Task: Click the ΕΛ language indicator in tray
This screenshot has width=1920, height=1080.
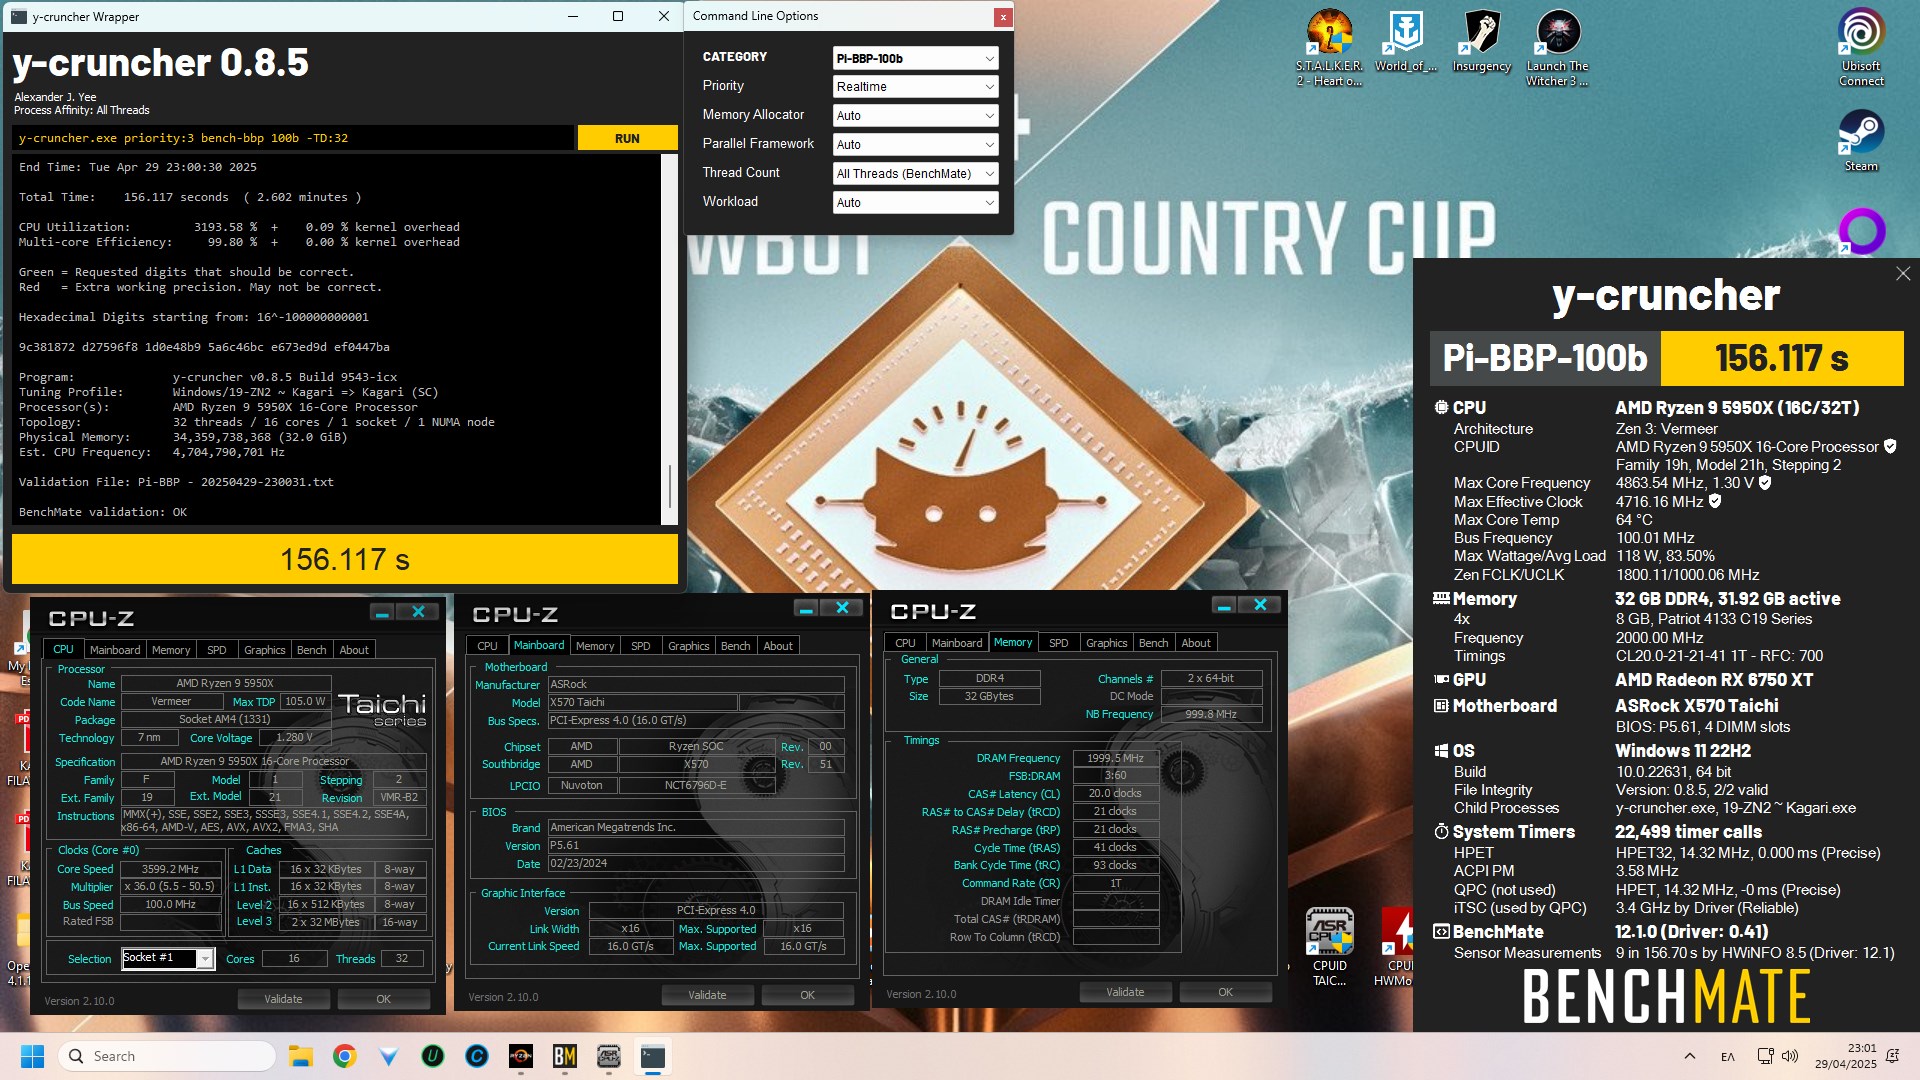Action: point(1727,1057)
